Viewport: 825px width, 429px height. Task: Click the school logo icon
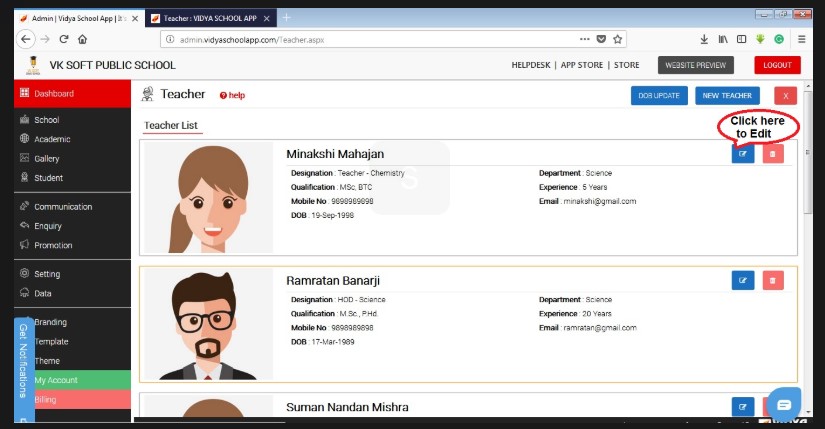point(33,65)
